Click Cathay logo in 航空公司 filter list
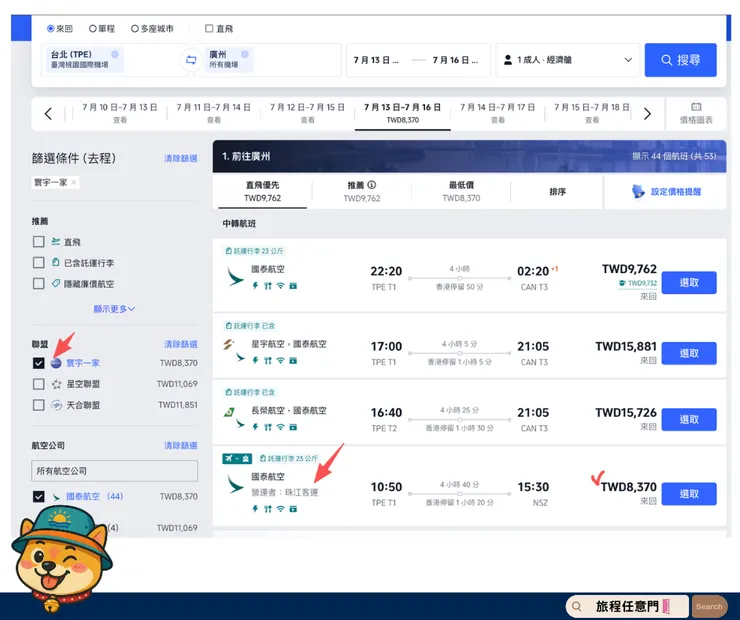This screenshot has width=740, height=620. (56, 497)
